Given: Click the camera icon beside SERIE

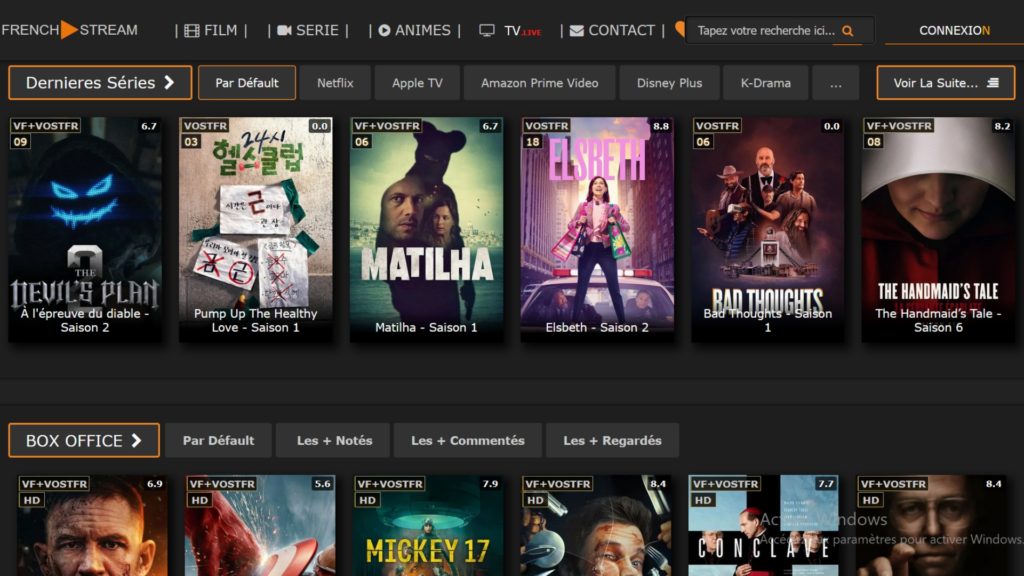Looking at the screenshot, I should (x=284, y=31).
